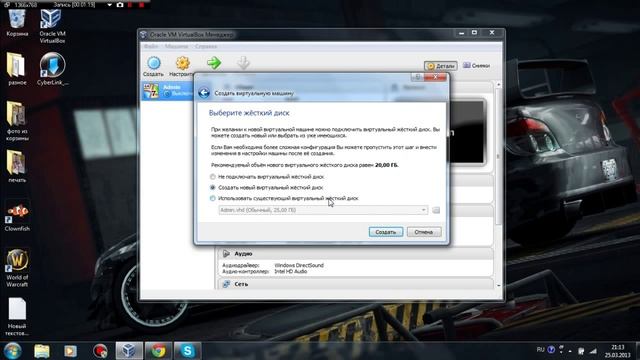This screenshot has height=360, width=640.
Task: Switch to Детали view
Action: 440,66
